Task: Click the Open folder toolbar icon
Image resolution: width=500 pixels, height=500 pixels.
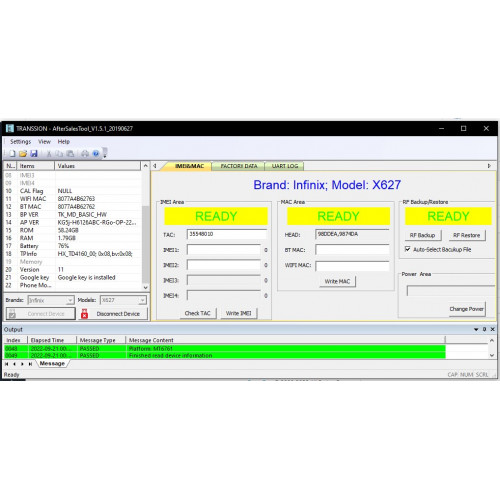Action: point(23,154)
